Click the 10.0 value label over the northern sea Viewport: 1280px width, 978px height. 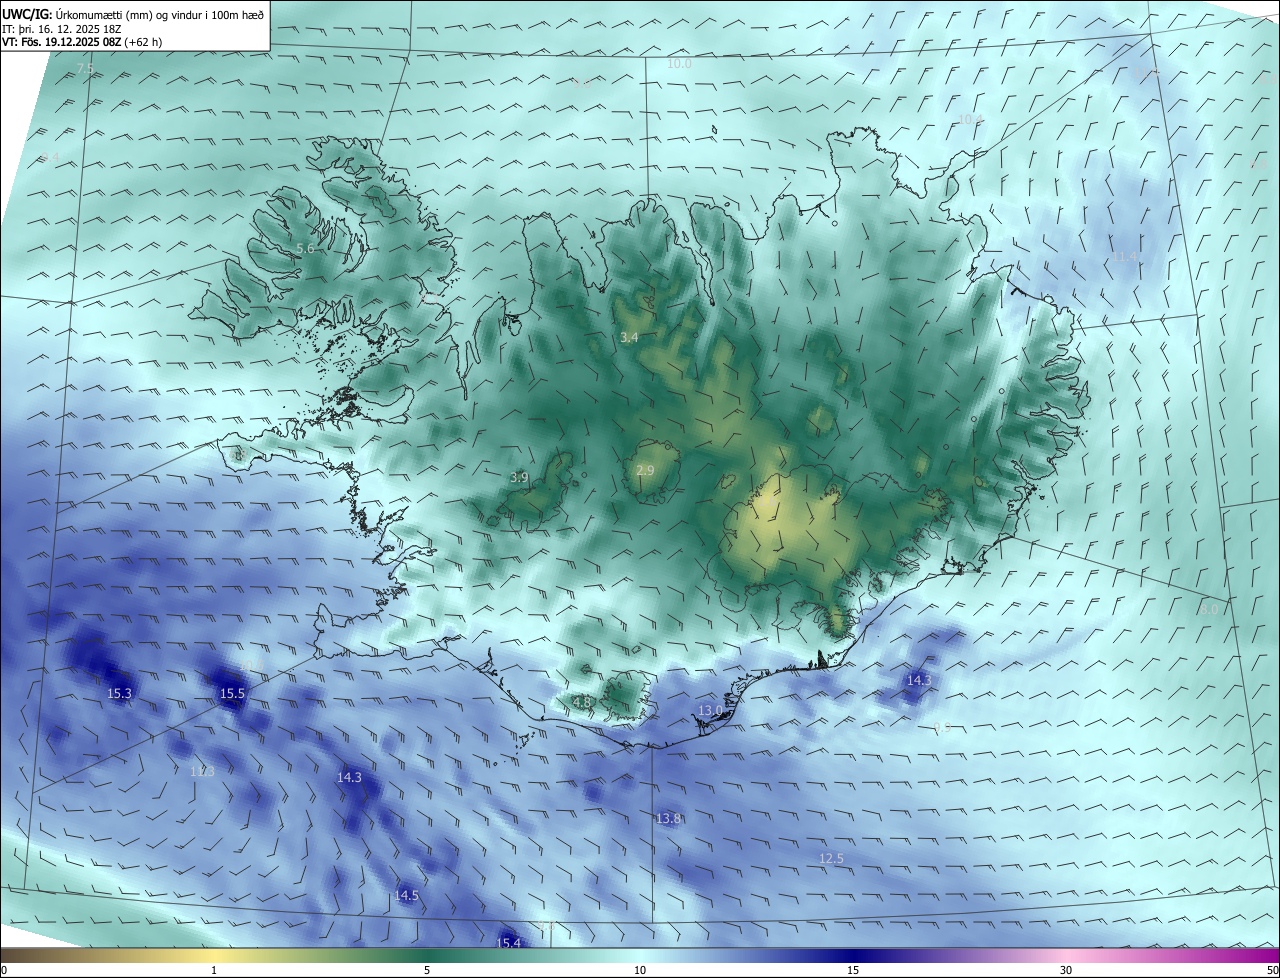pyautogui.click(x=679, y=64)
